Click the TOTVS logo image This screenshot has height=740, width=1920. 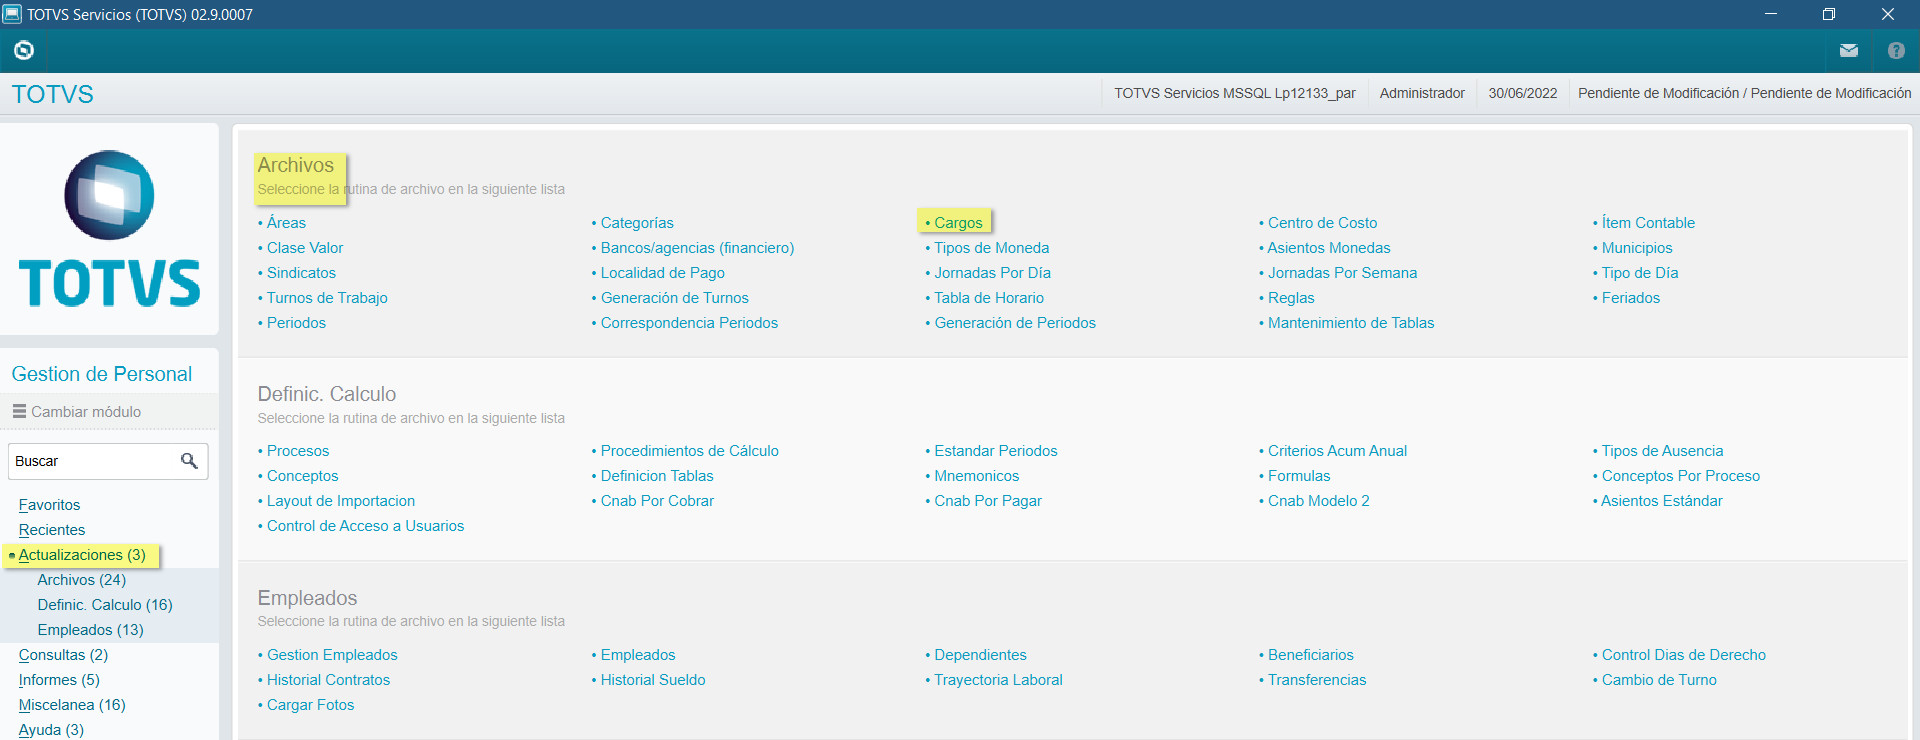coord(110,229)
